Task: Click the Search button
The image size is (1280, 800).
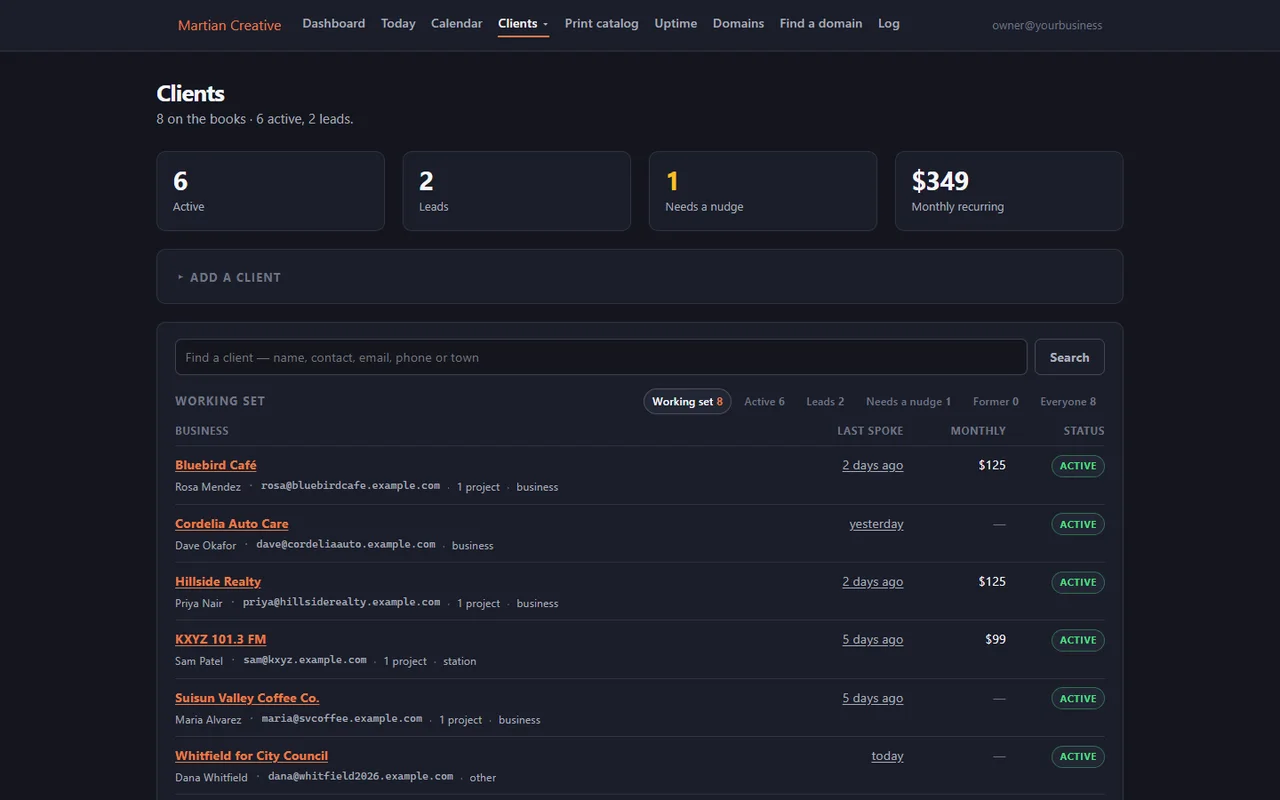Action: coord(1069,357)
